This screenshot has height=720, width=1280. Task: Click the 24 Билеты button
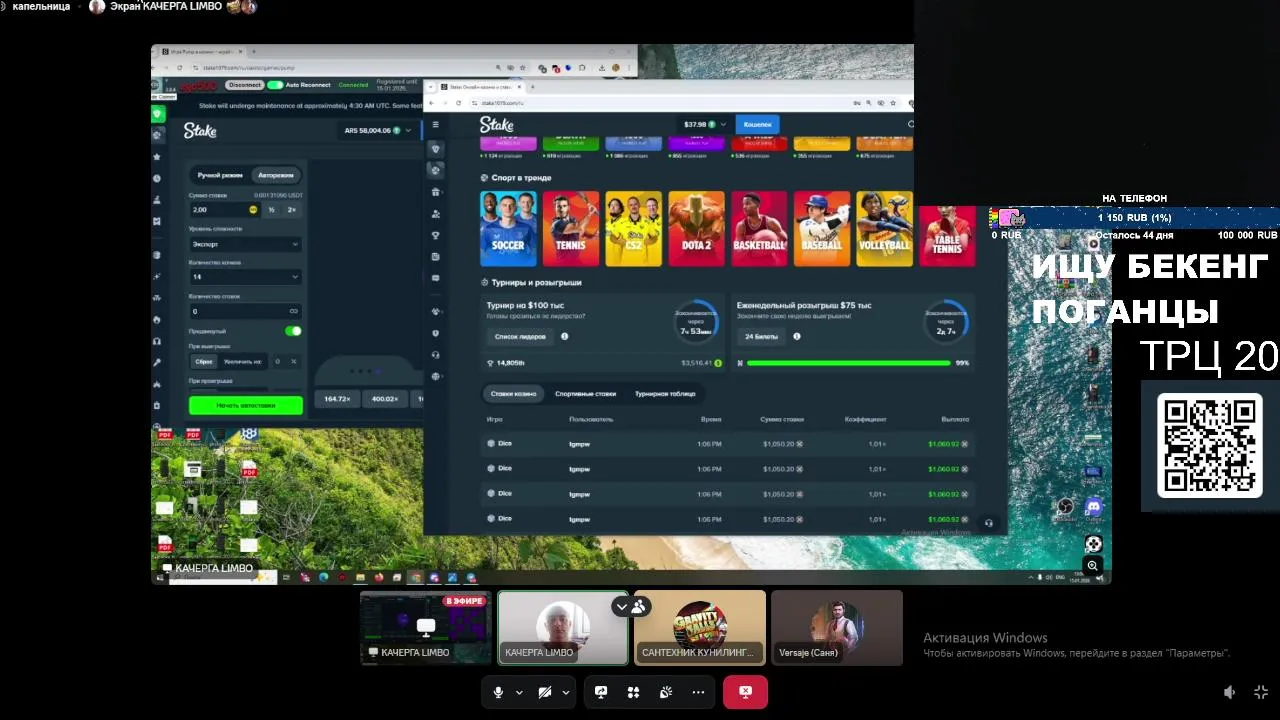click(x=762, y=337)
